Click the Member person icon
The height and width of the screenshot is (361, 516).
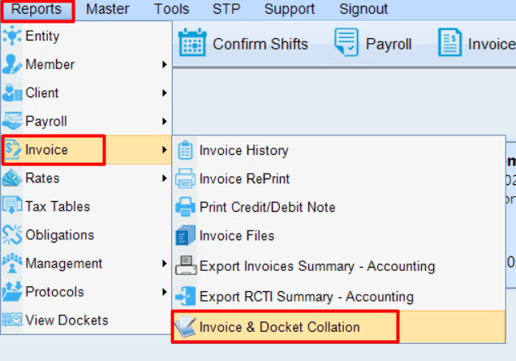12,64
